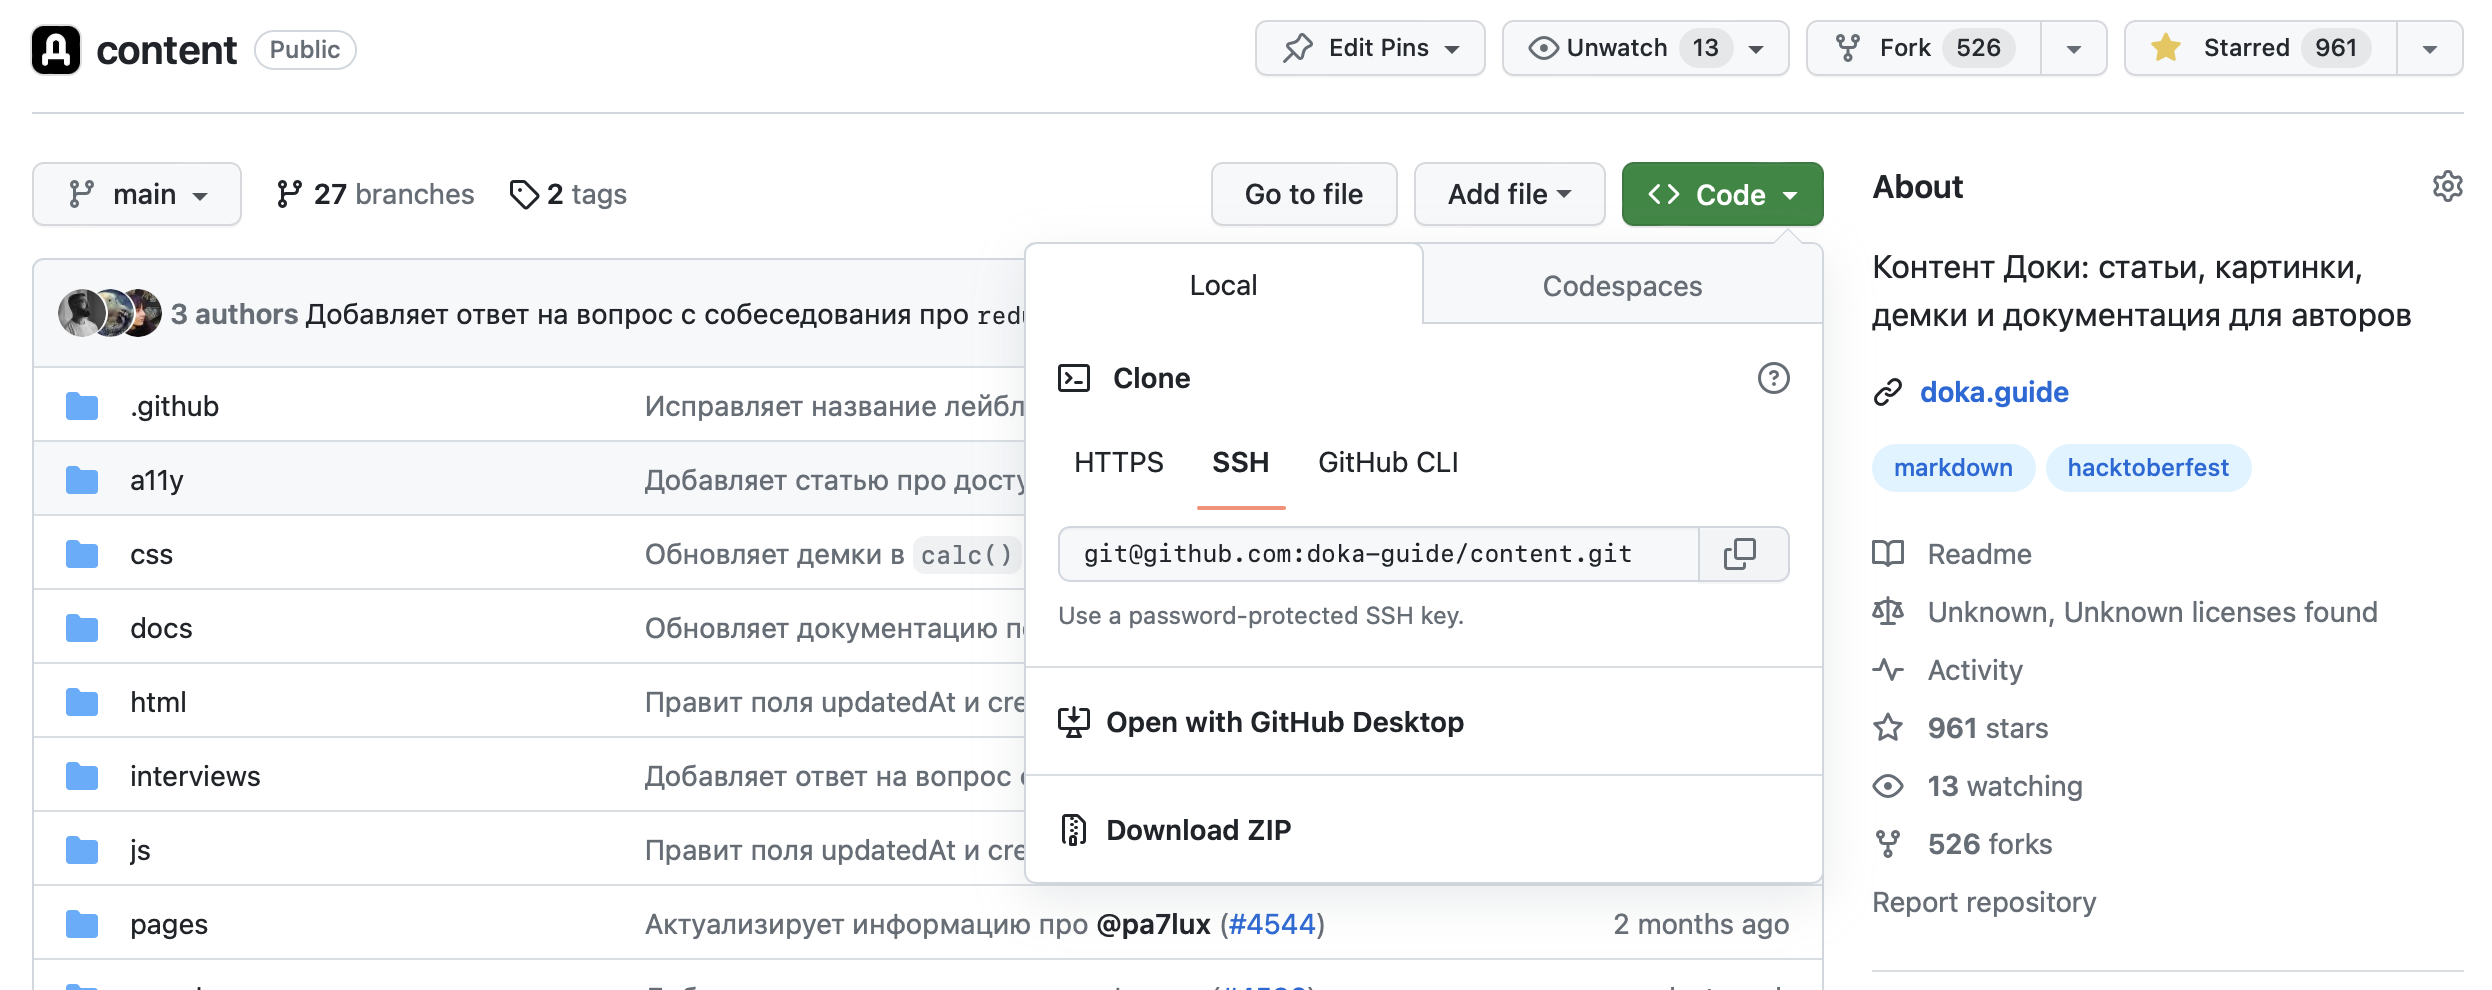Open the content repository name link

click(166, 50)
